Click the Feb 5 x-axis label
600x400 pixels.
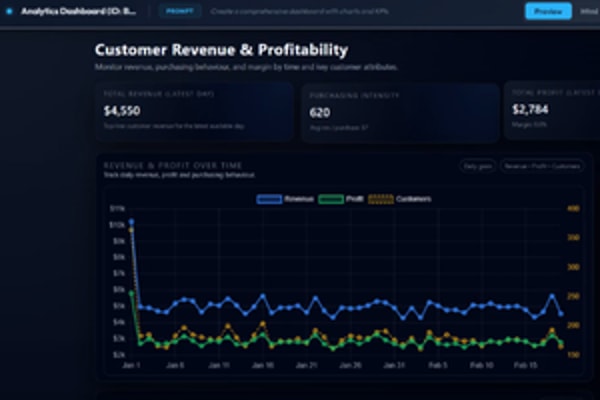[438, 365]
